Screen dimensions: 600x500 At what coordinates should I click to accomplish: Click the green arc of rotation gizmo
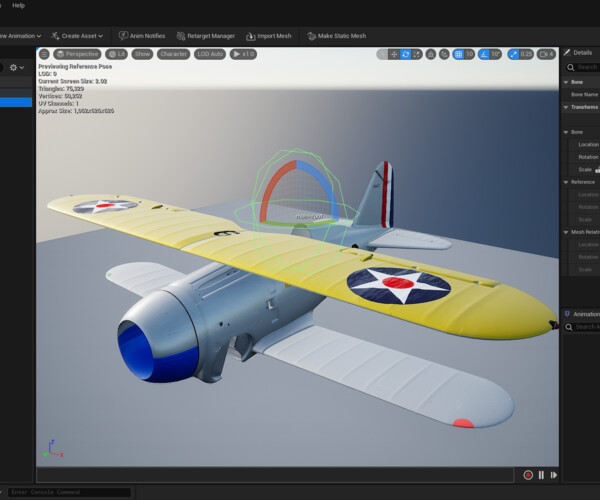(x=298, y=222)
